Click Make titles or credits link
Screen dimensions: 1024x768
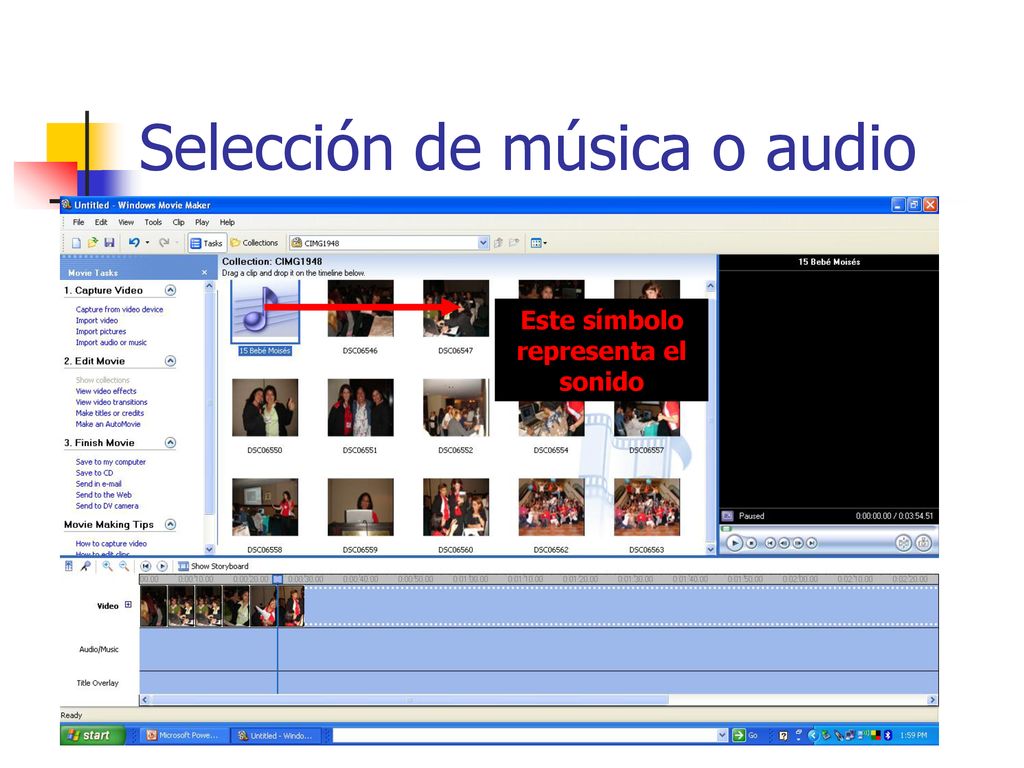point(110,413)
